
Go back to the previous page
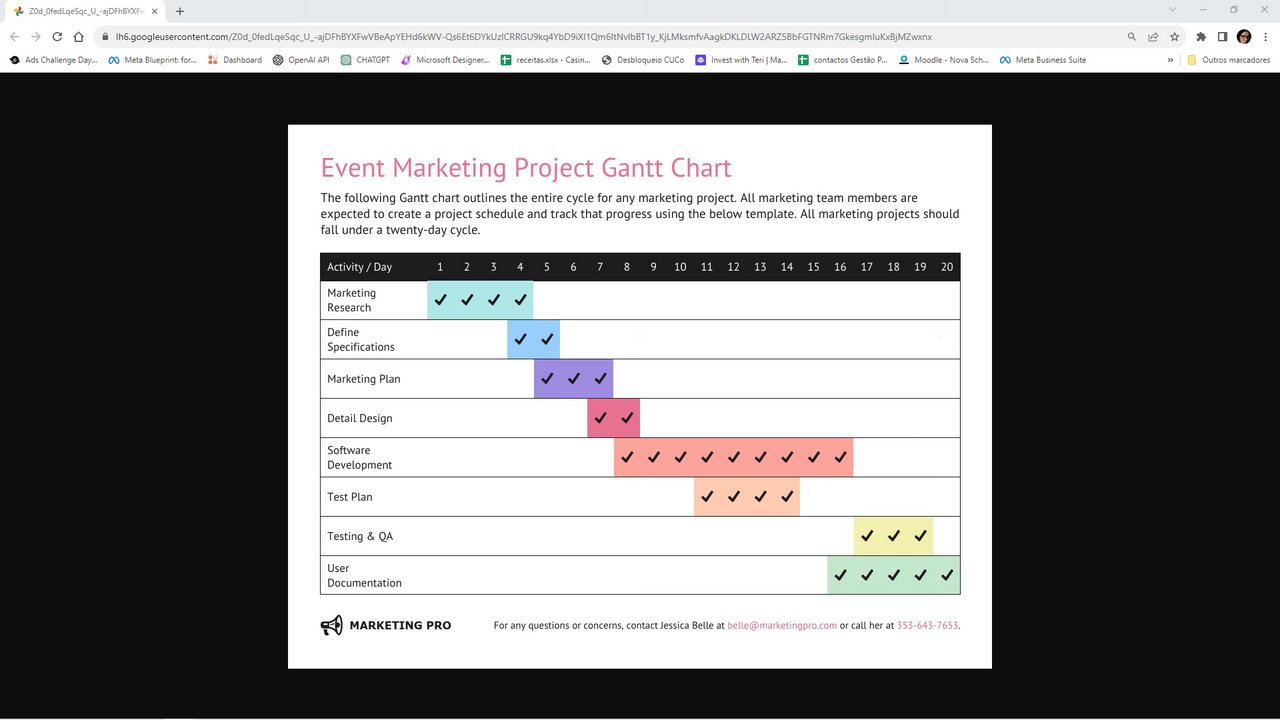14,36
